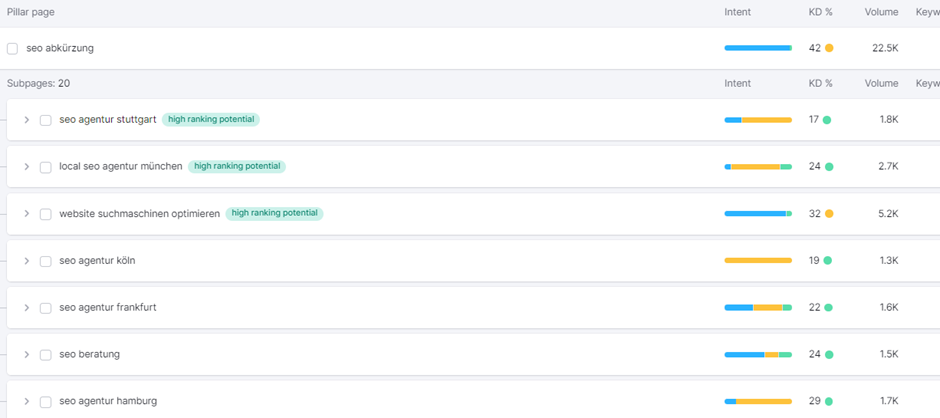Tick the 'seo agentur köln' checkbox
The image size is (940, 418).
click(x=46, y=261)
